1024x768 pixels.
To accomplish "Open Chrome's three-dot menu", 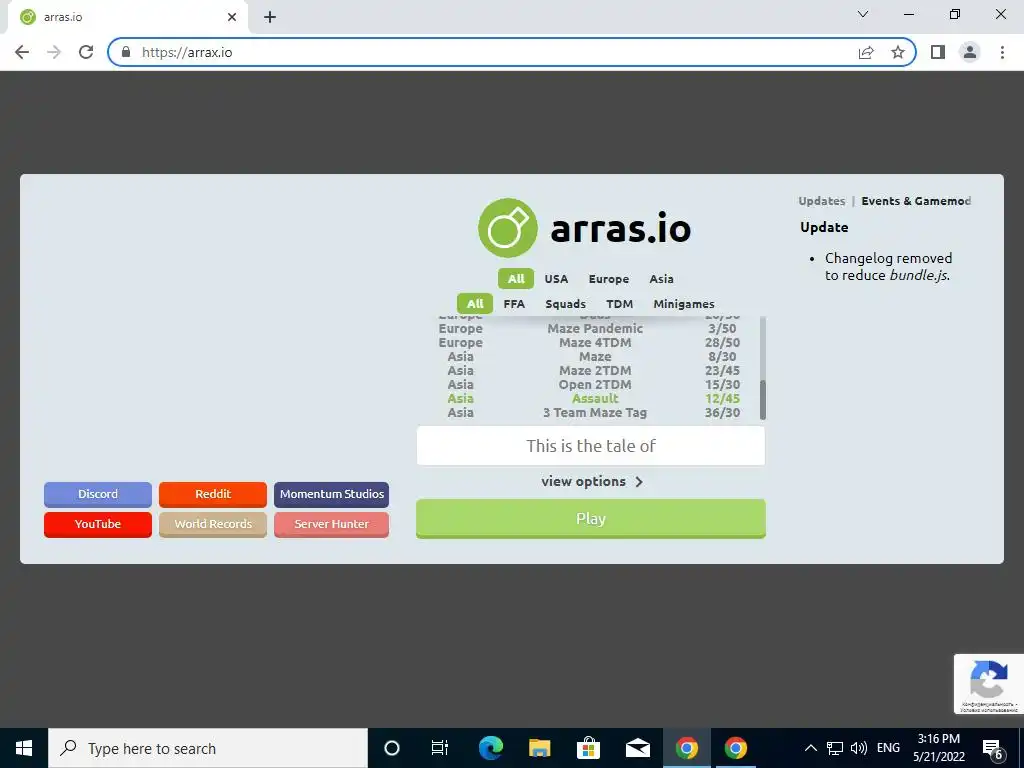I will coord(1002,52).
